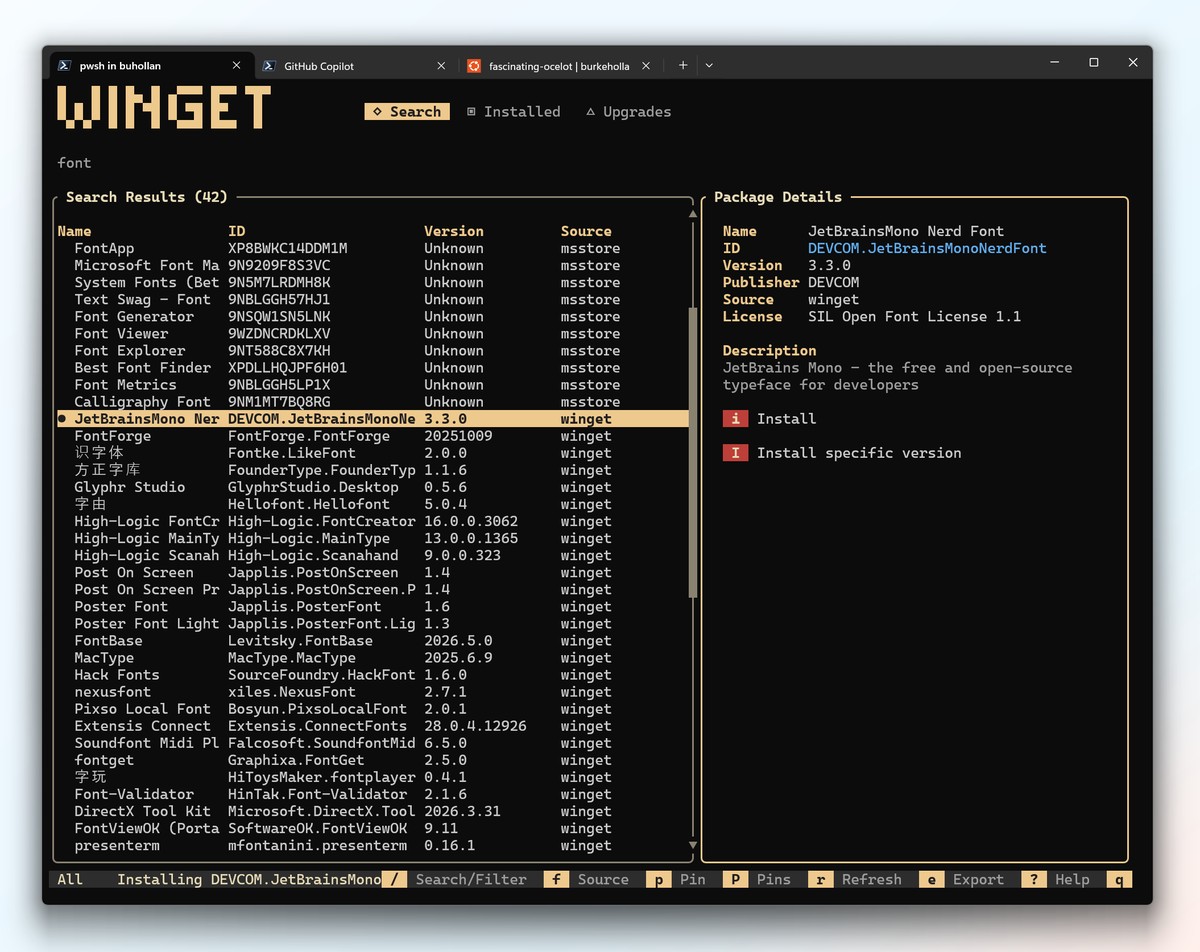The image size is (1200, 952).
Task: Select the FontBase result row
Action: click(x=372, y=641)
